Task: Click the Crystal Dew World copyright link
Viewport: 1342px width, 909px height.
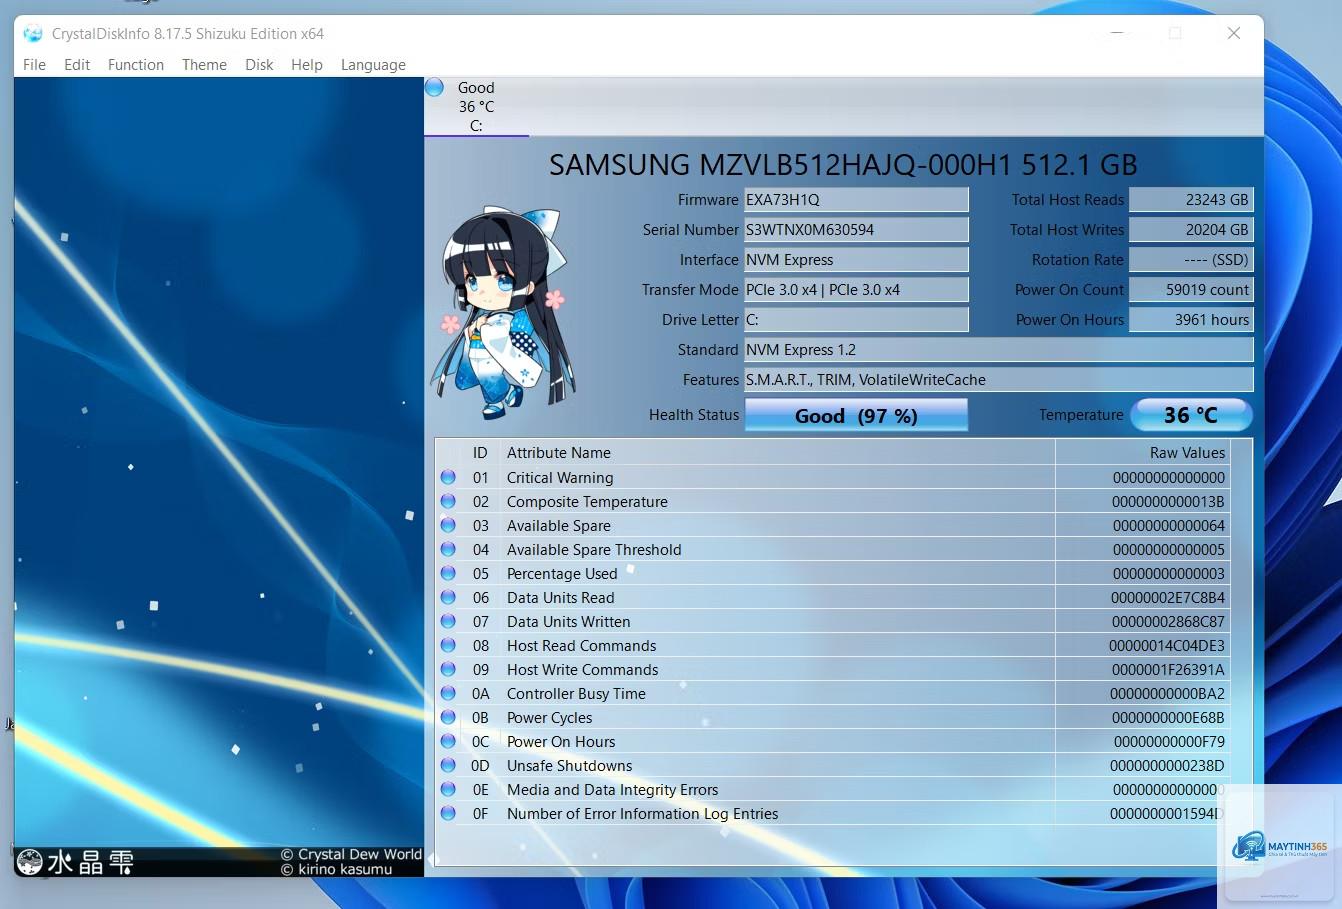Action: click(x=351, y=854)
